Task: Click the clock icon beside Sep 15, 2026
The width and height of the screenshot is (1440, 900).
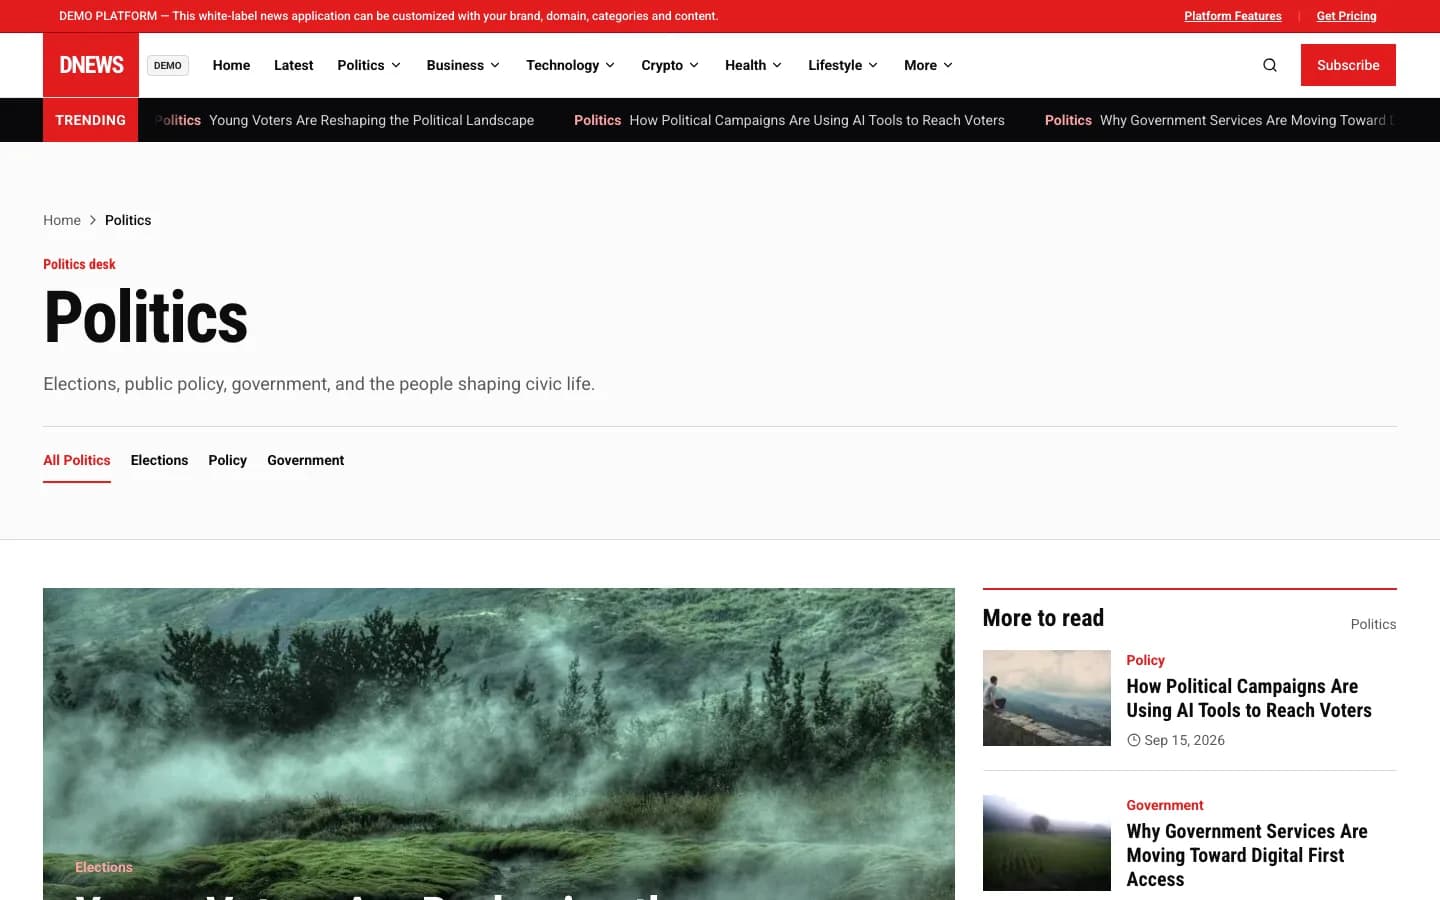Action: 1133,740
